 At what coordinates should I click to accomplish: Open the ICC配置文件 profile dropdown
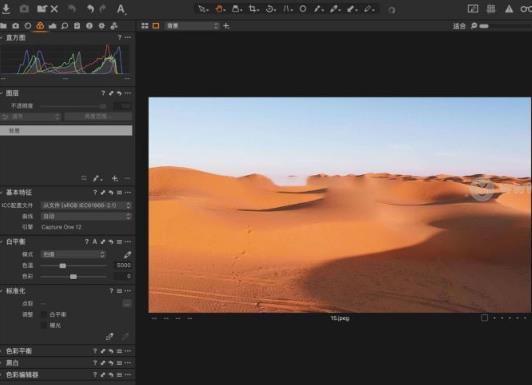point(86,205)
